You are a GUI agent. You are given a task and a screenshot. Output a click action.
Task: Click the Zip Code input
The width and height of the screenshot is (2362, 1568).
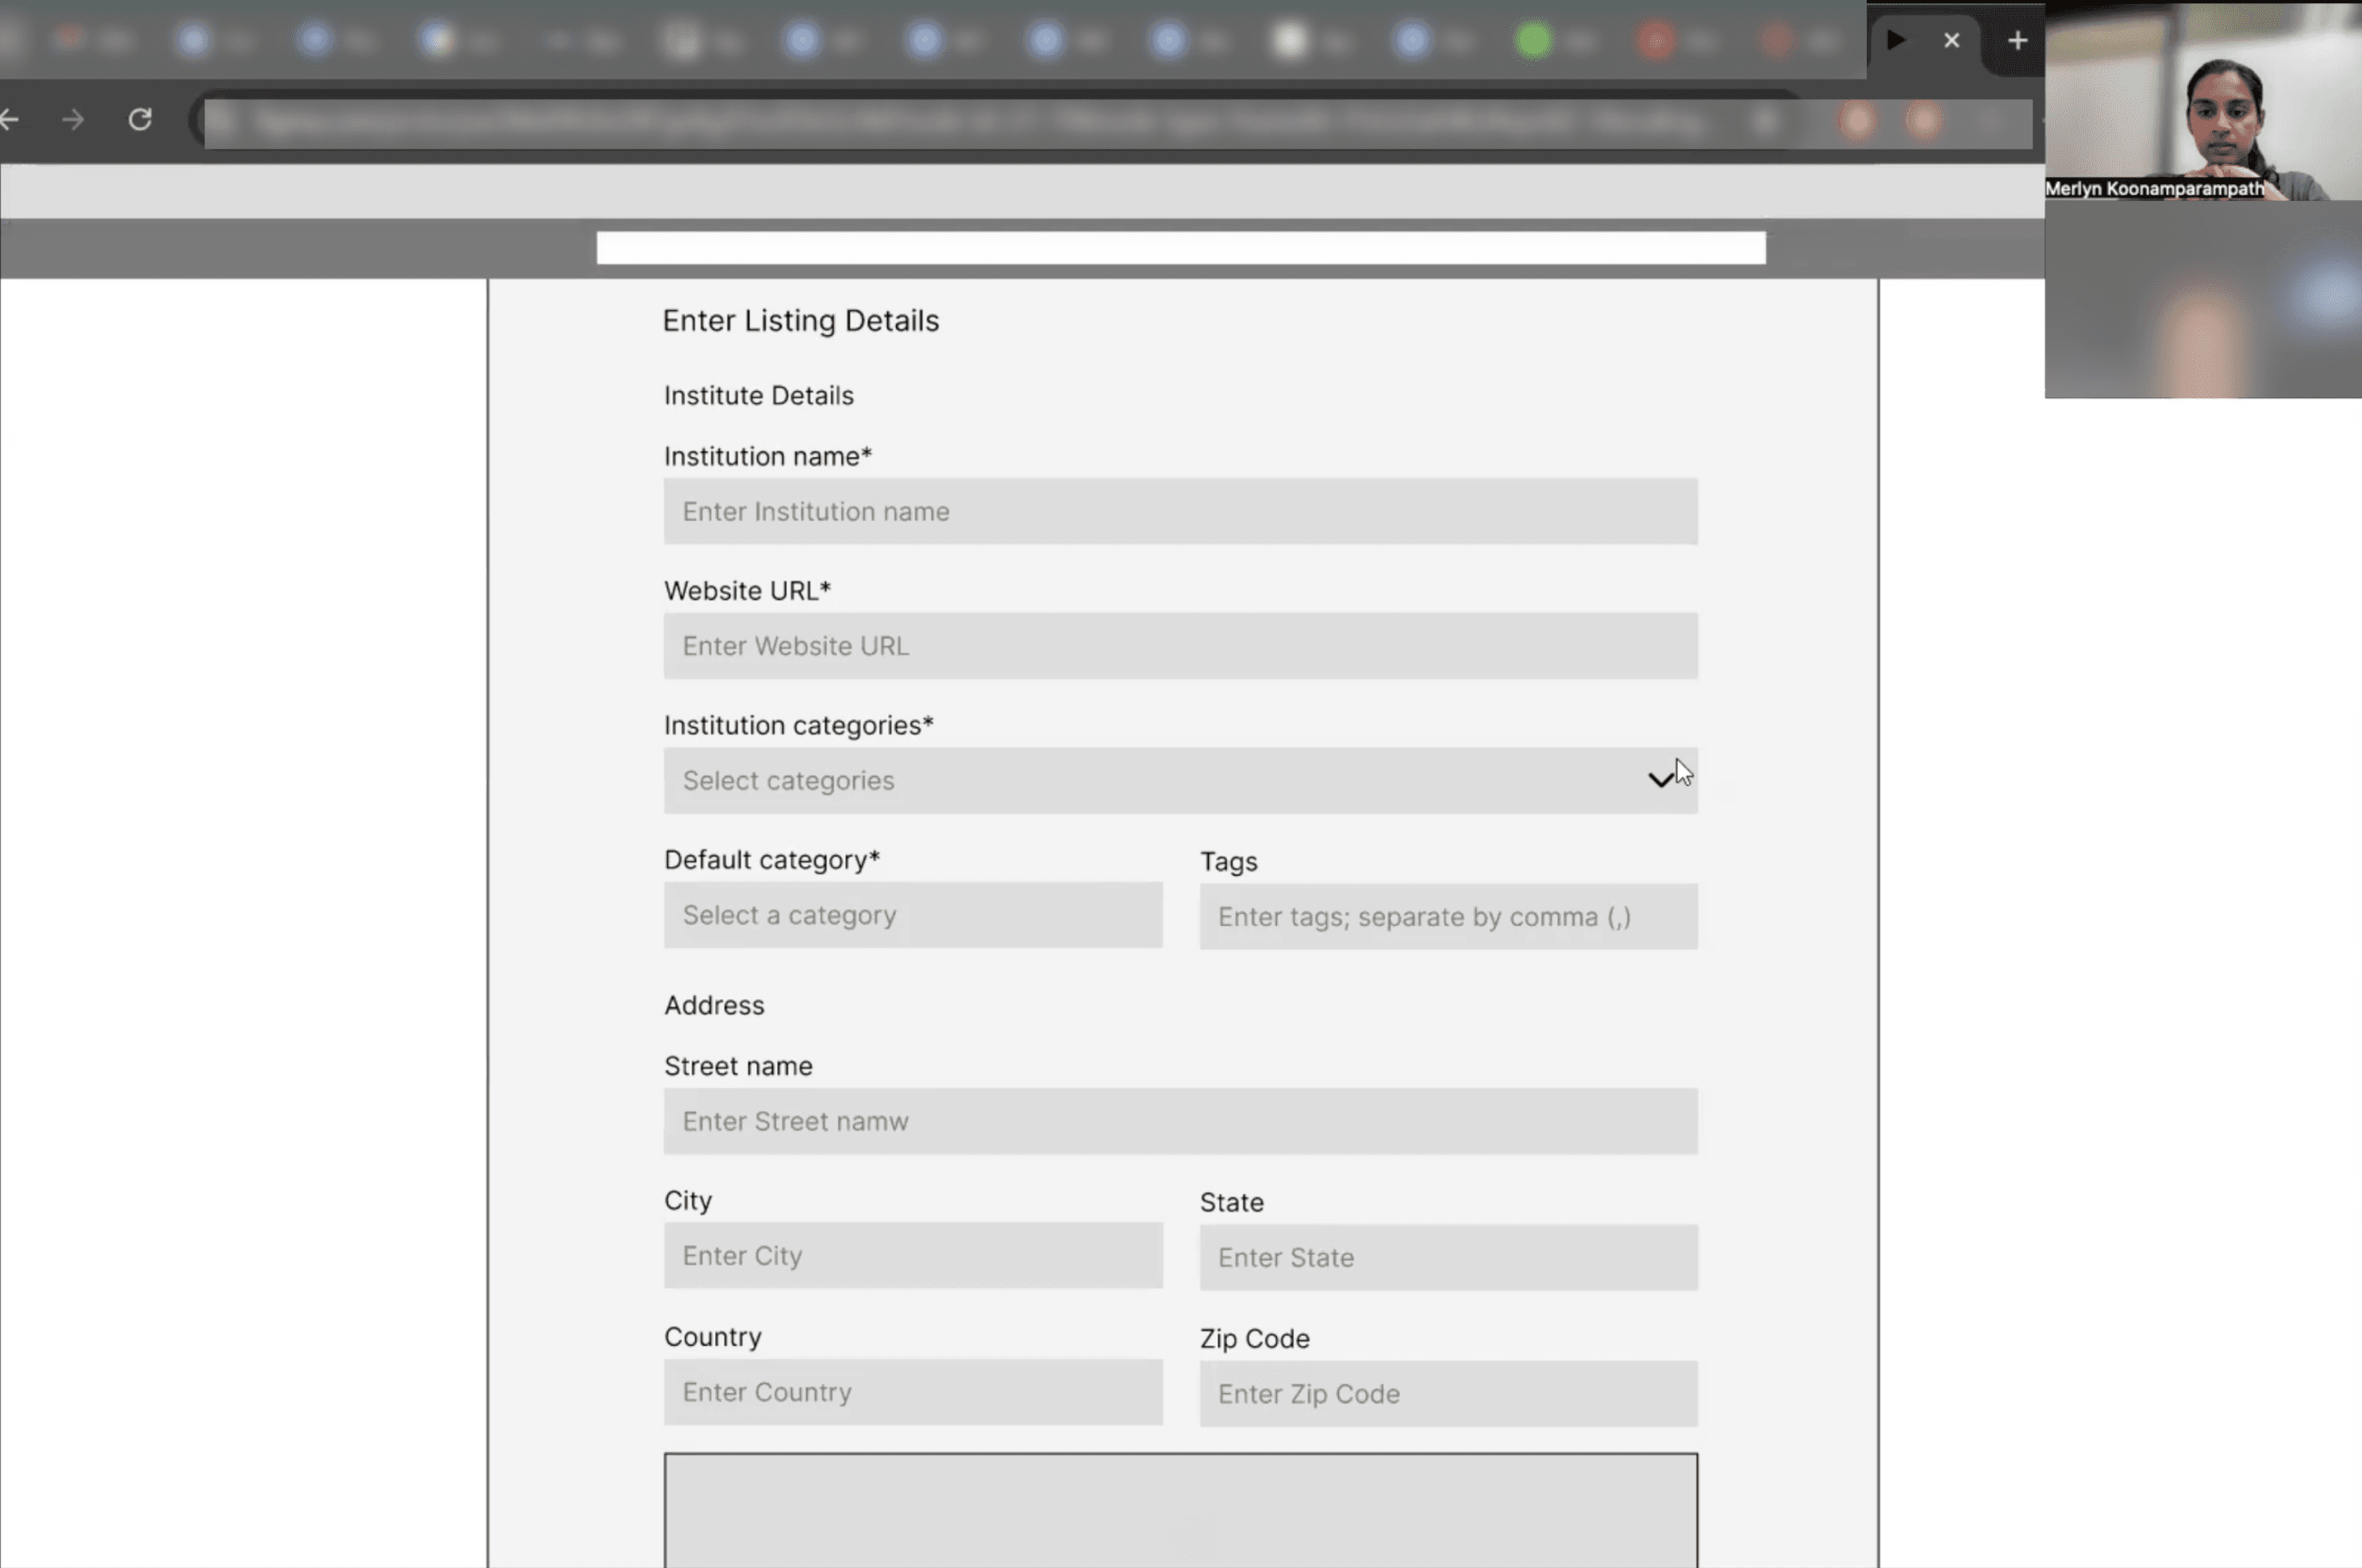pos(1448,1393)
